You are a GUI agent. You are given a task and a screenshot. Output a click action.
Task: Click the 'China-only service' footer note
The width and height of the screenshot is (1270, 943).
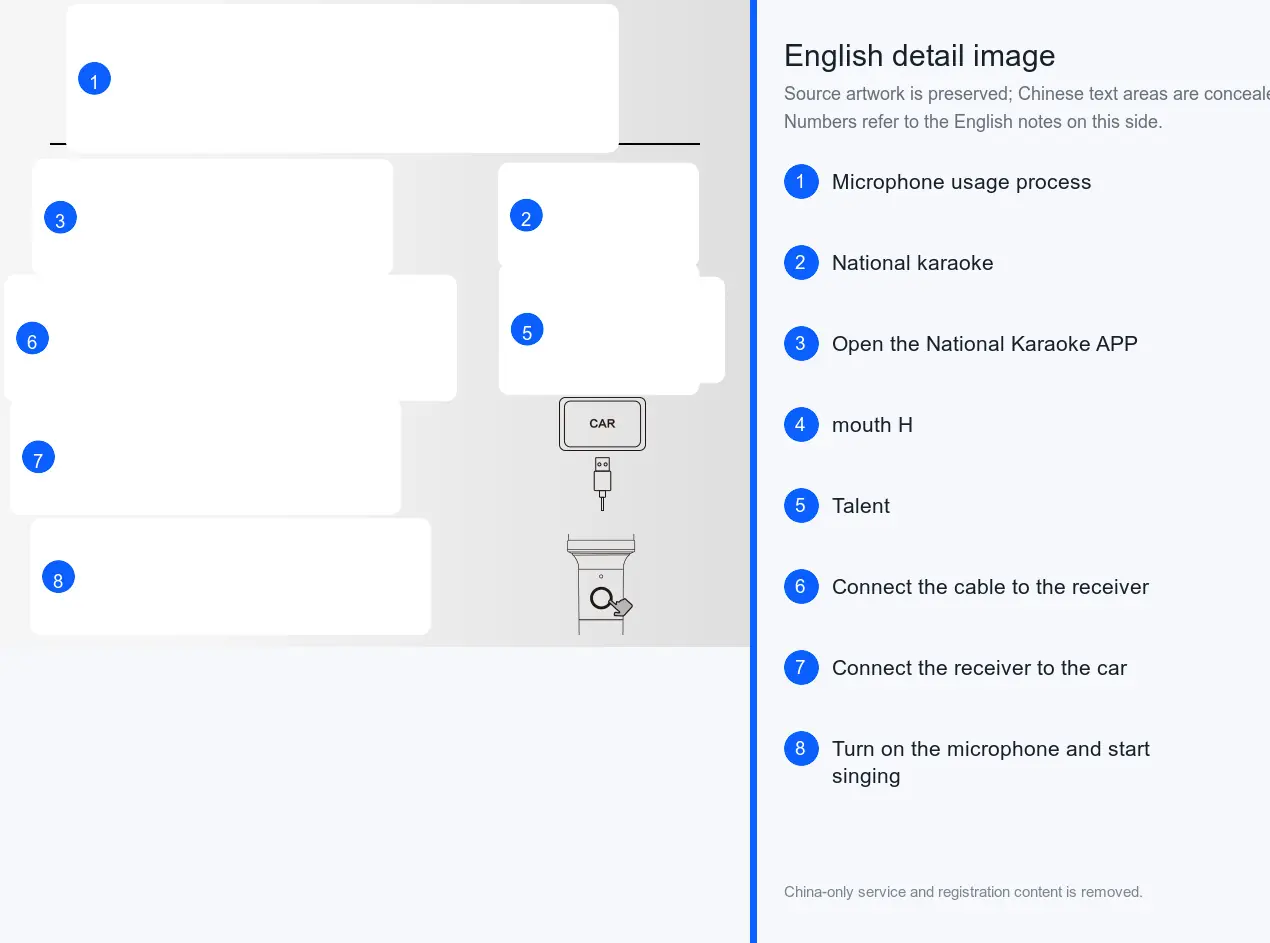963,892
